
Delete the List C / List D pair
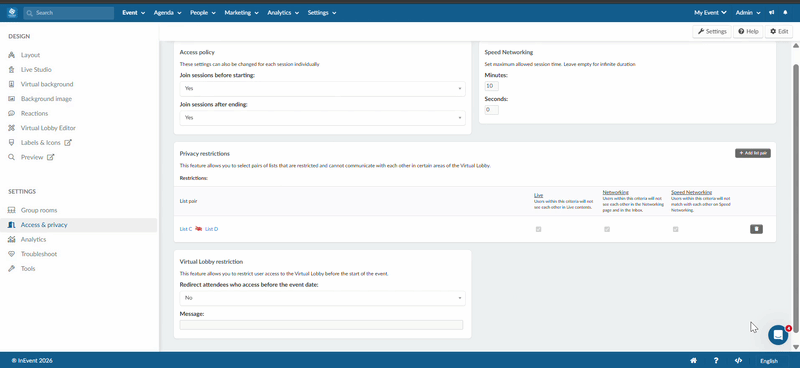click(x=756, y=229)
